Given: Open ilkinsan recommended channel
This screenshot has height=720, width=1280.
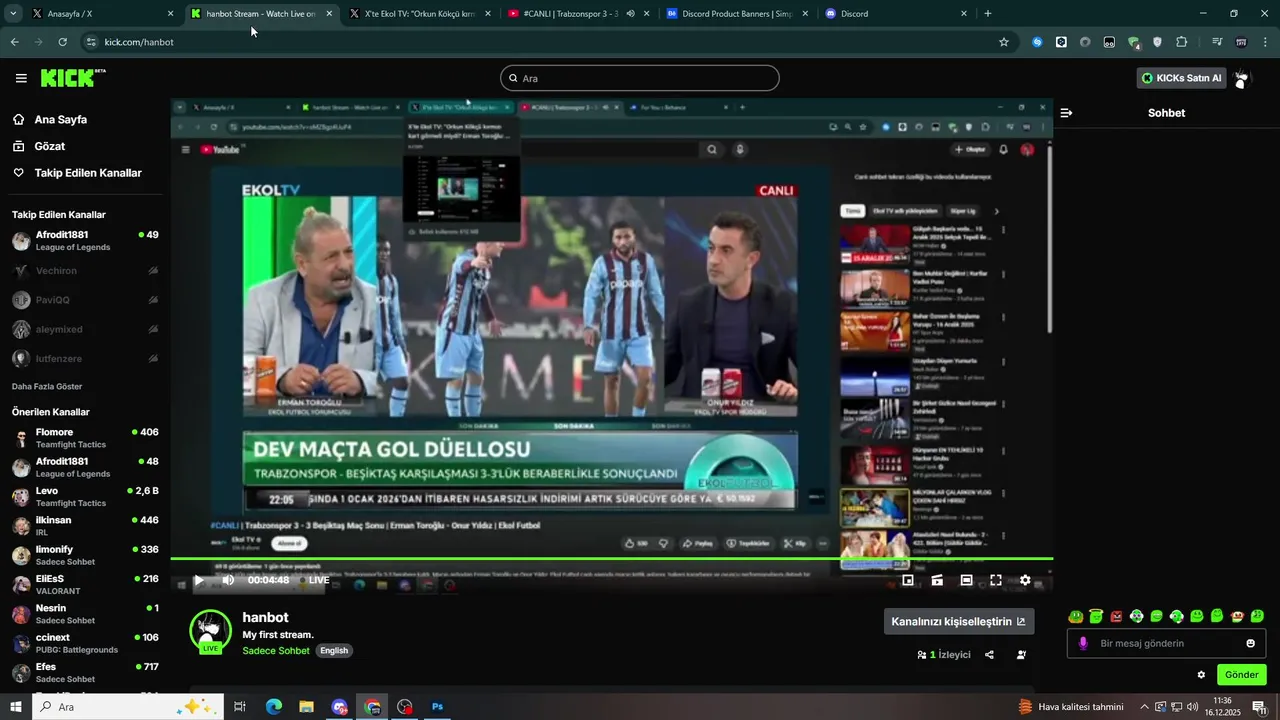Looking at the screenshot, I should click(x=85, y=526).
